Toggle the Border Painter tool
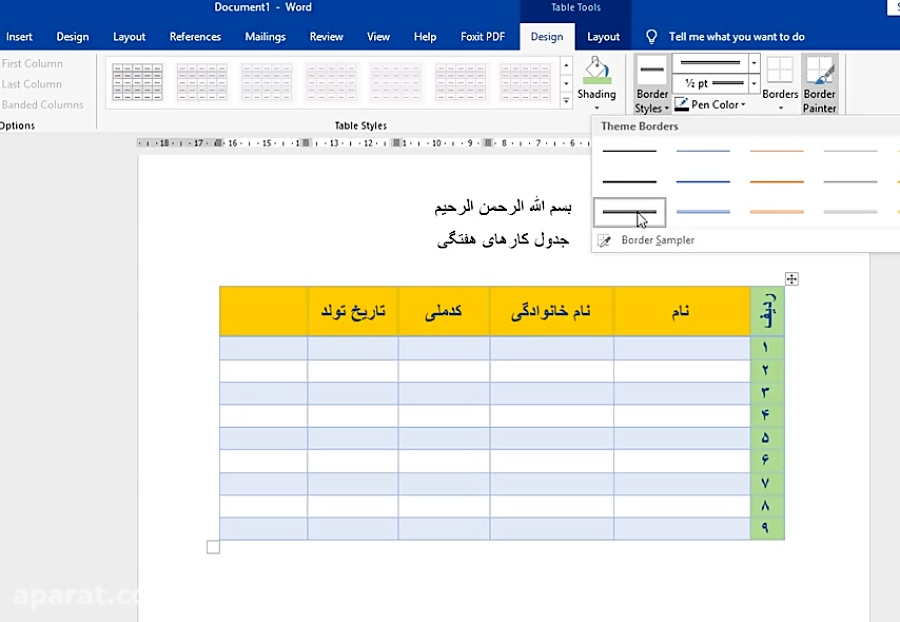The height and width of the screenshot is (622, 900). (820, 84)
